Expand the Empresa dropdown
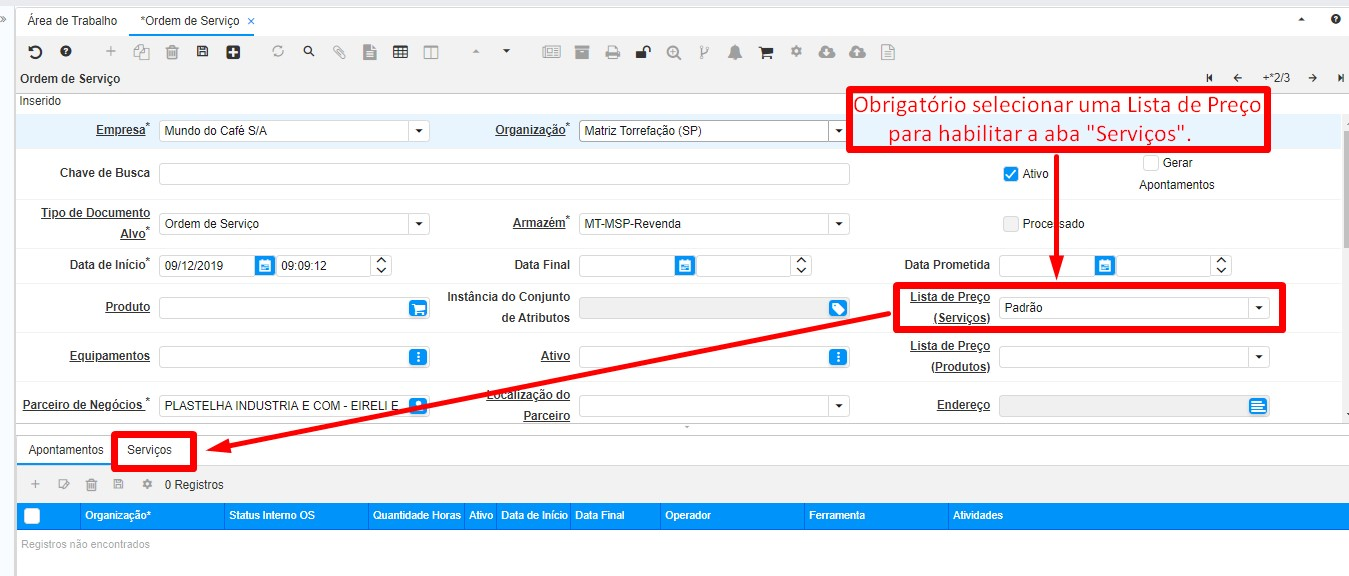This screenshot has width=1349, height=576. tap(419, 131)
